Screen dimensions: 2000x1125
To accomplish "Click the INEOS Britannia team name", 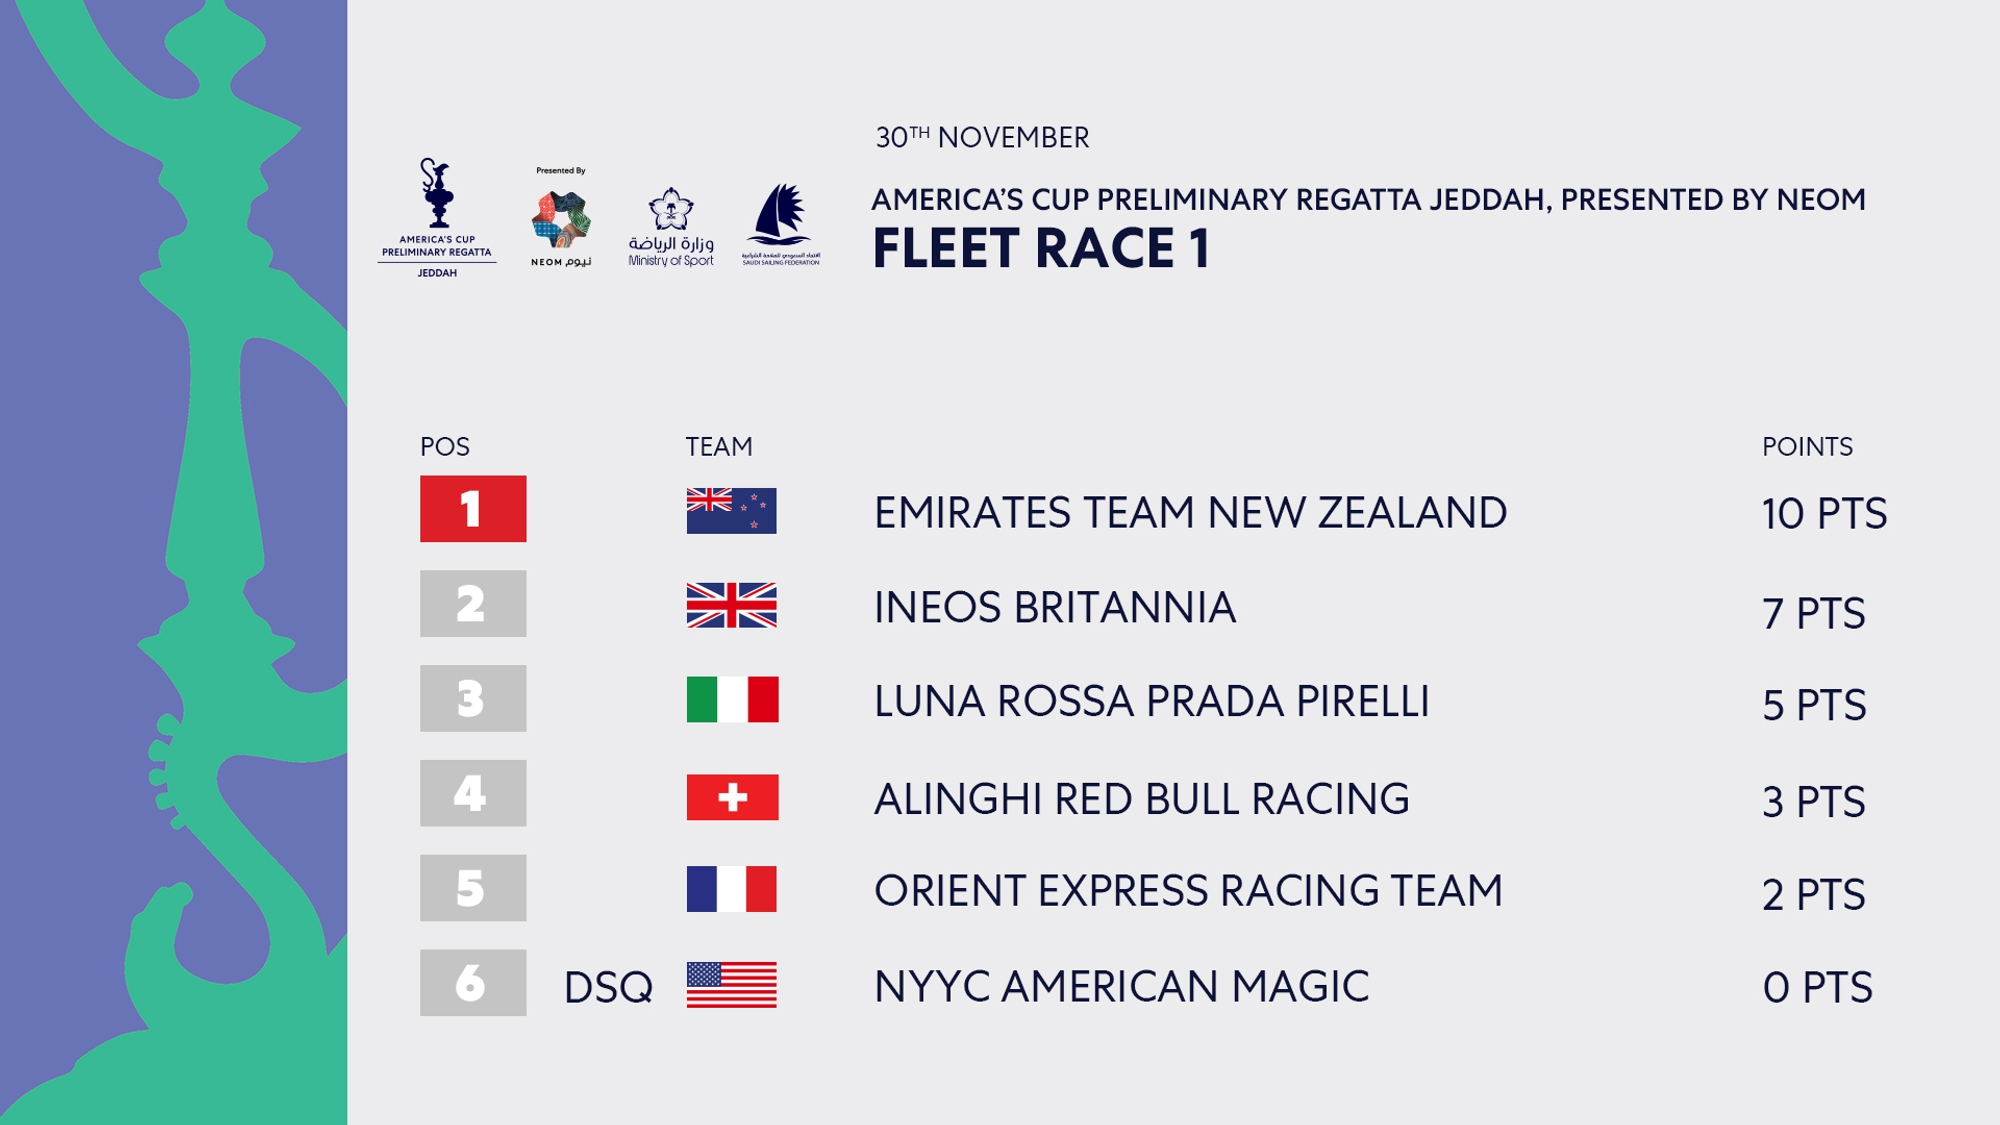I will tap(1055, 607).
